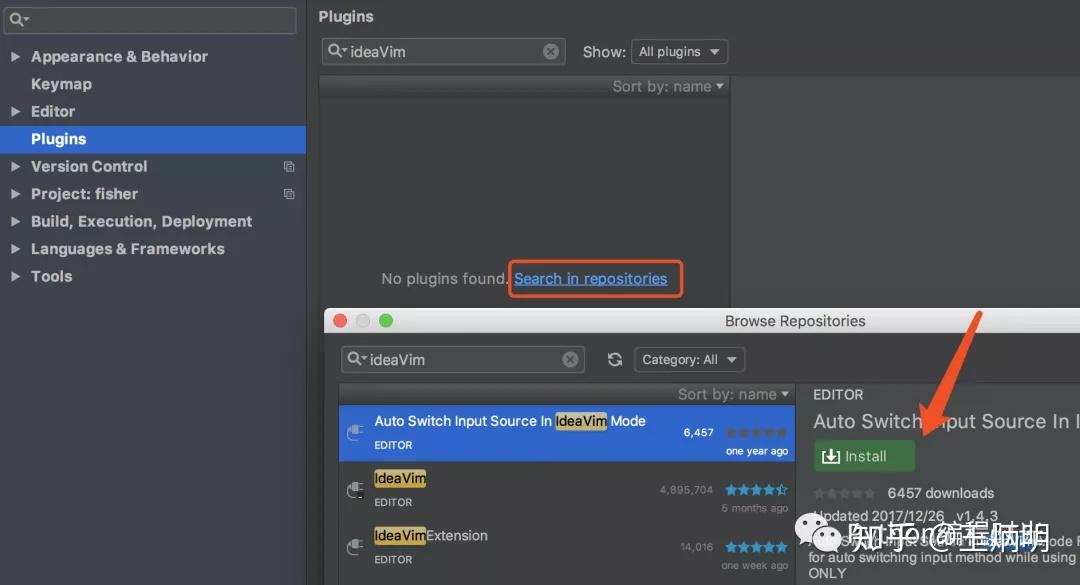Open search options via magnifier in plugin search
The width and height of the screenshot is (1080, 585).
pos(336,50)
